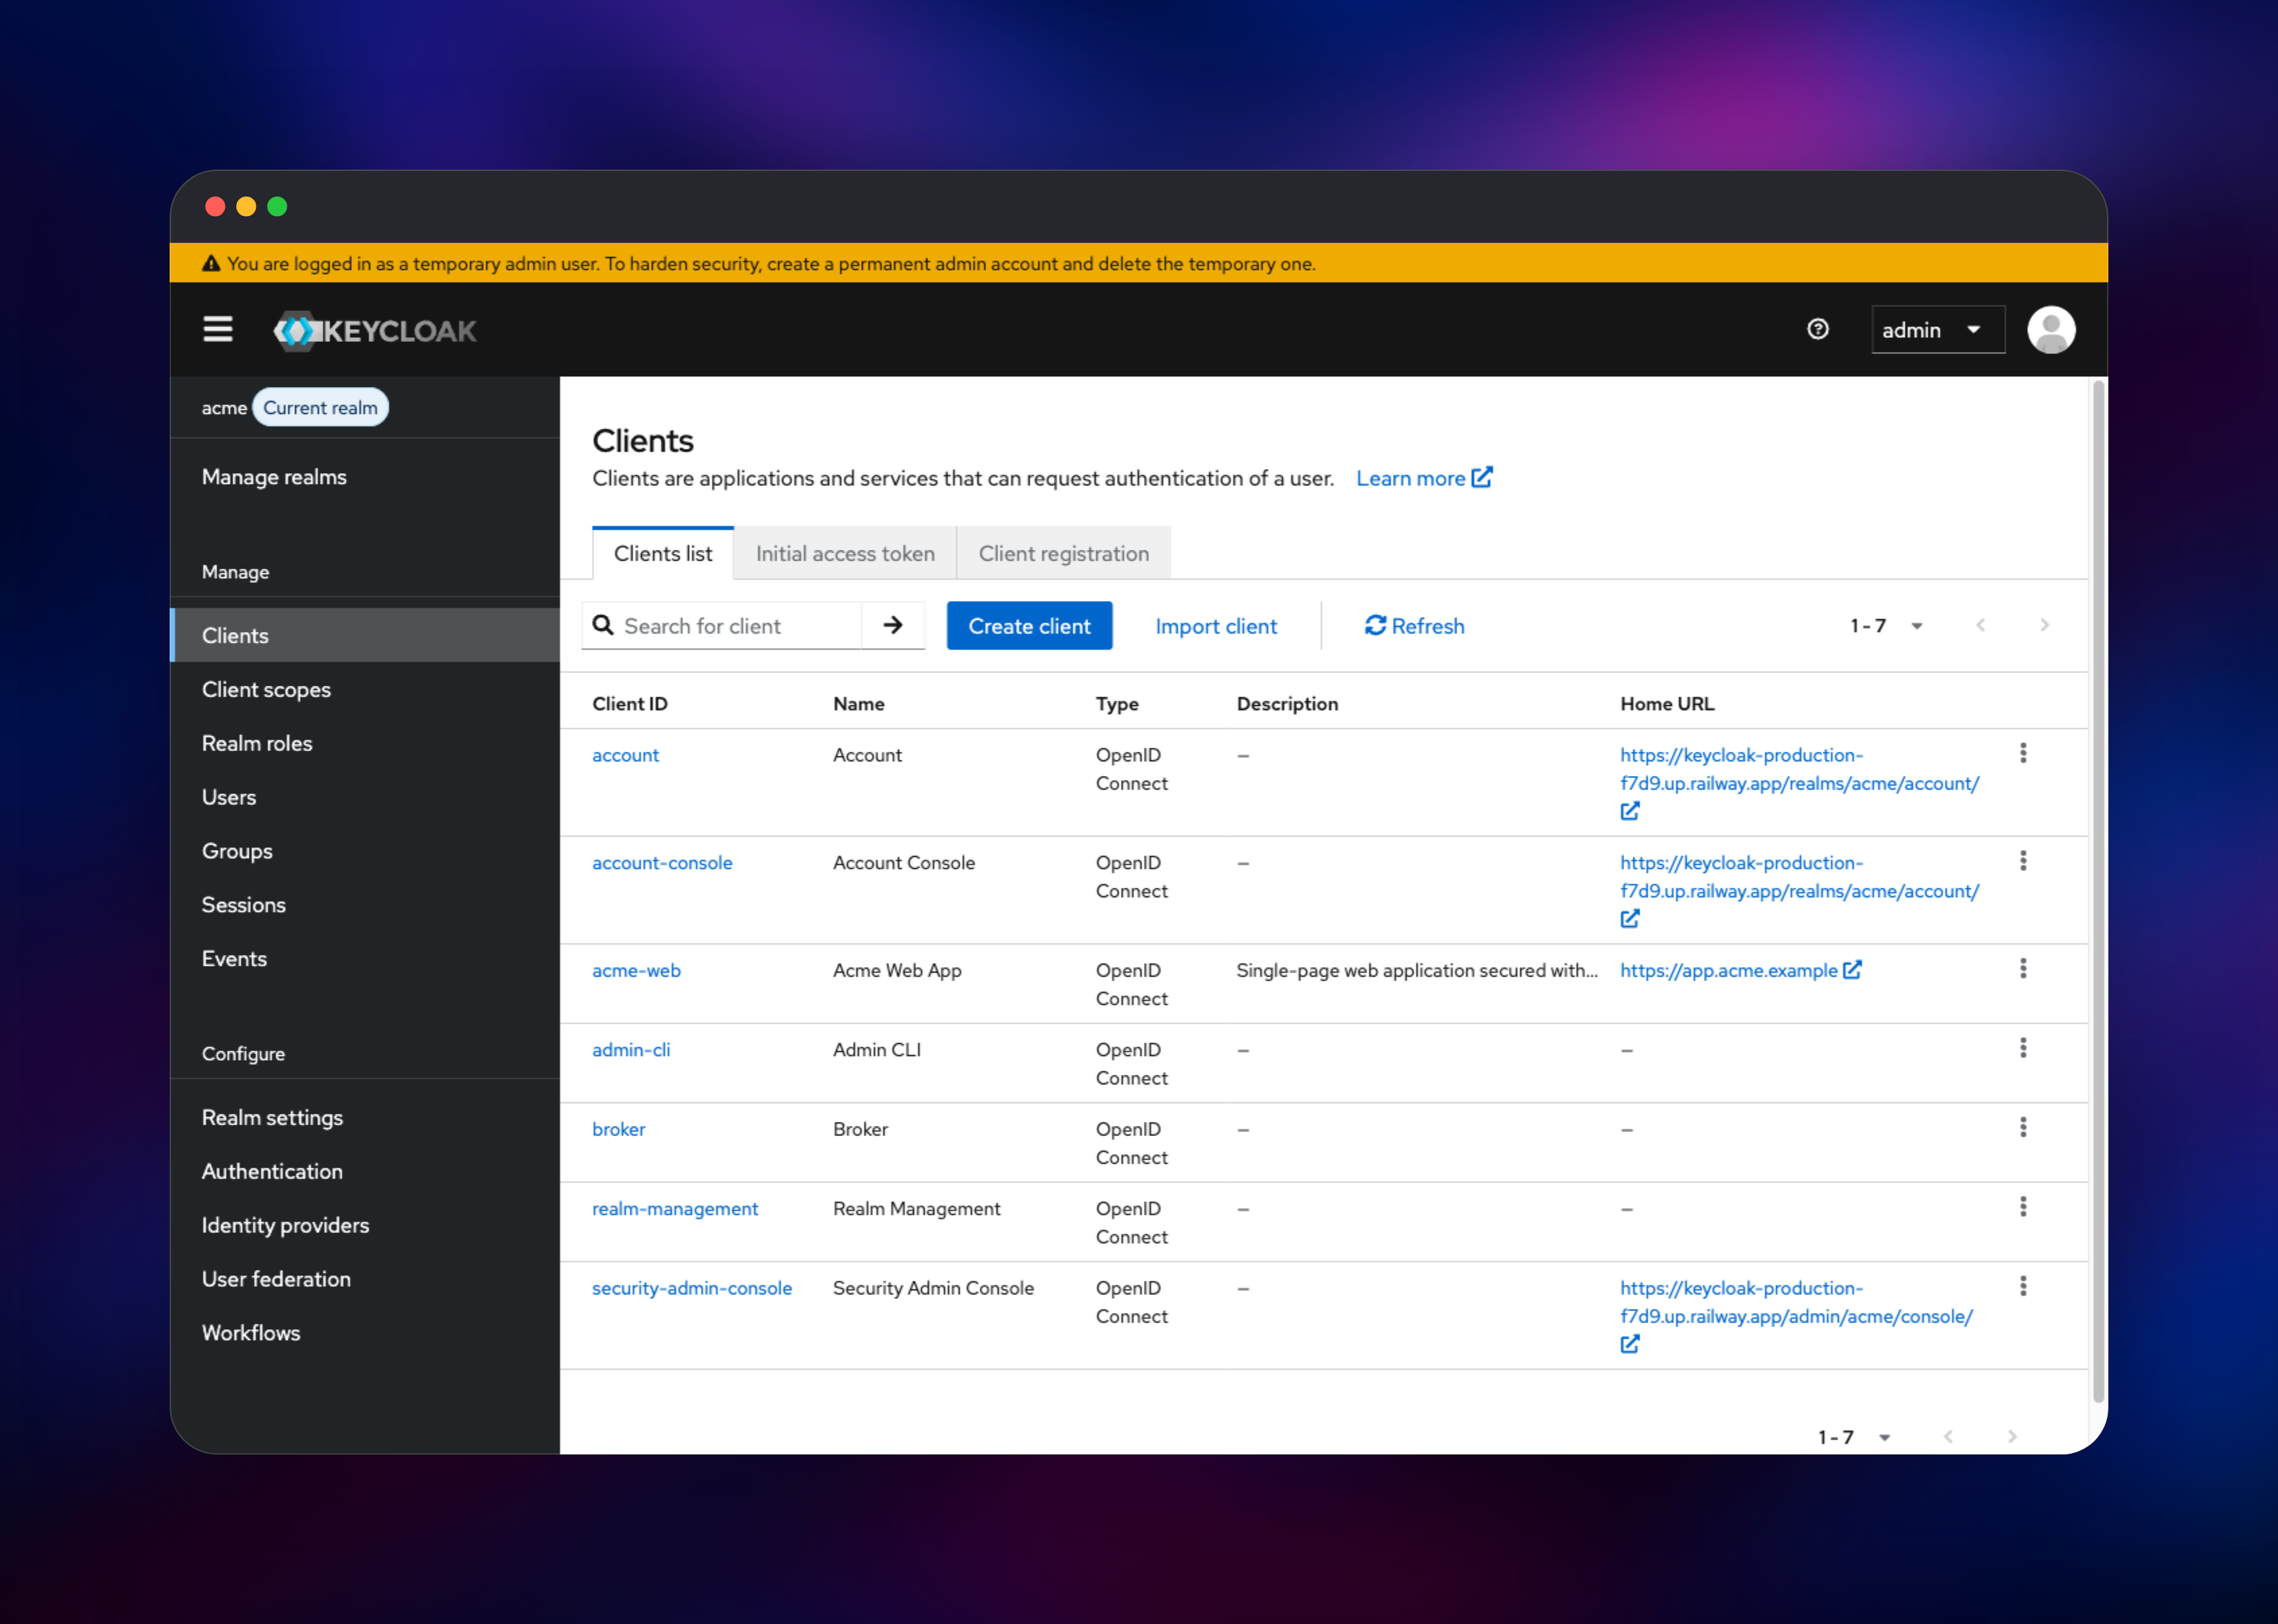Open Users in sidebar
This screenshot has height=1624, width=2278.
tap(364, 797)
